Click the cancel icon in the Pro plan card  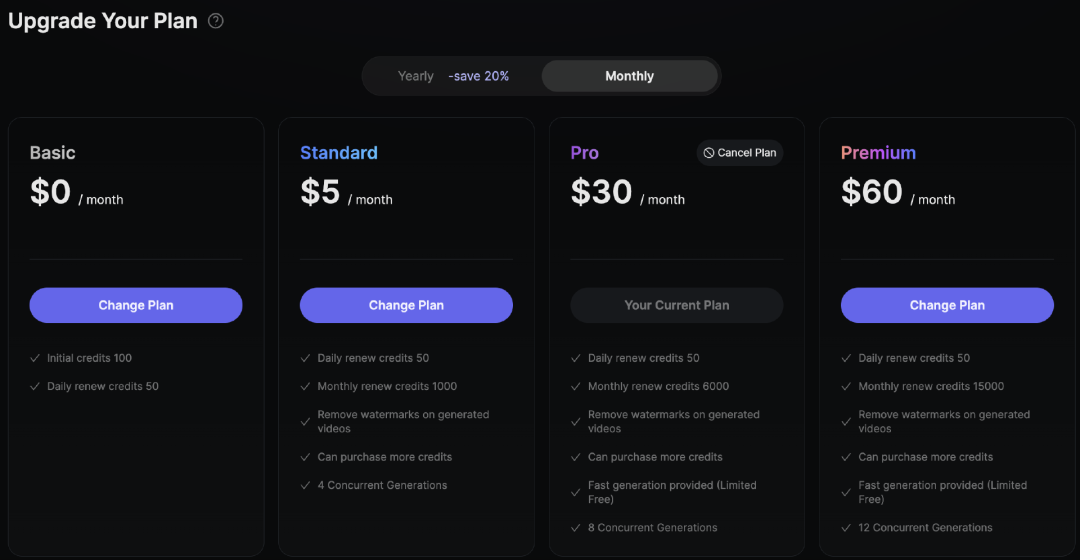708,153
